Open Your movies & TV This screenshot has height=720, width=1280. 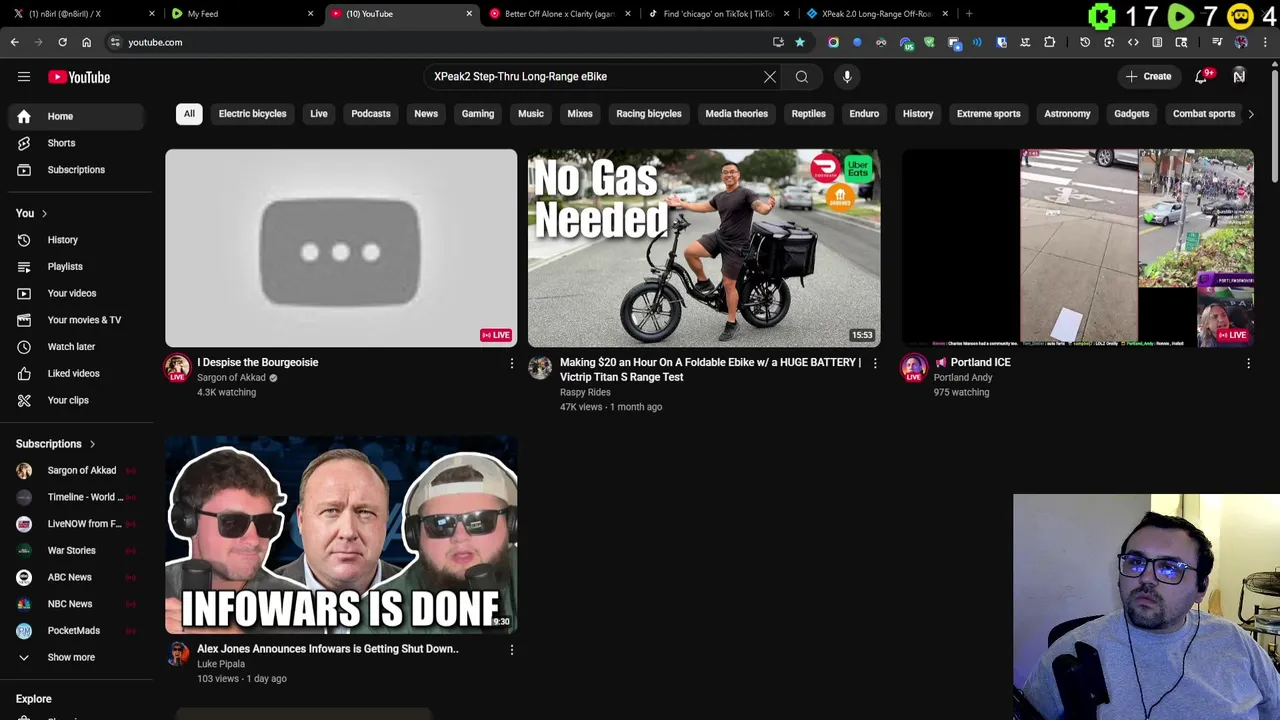[78, 320]
